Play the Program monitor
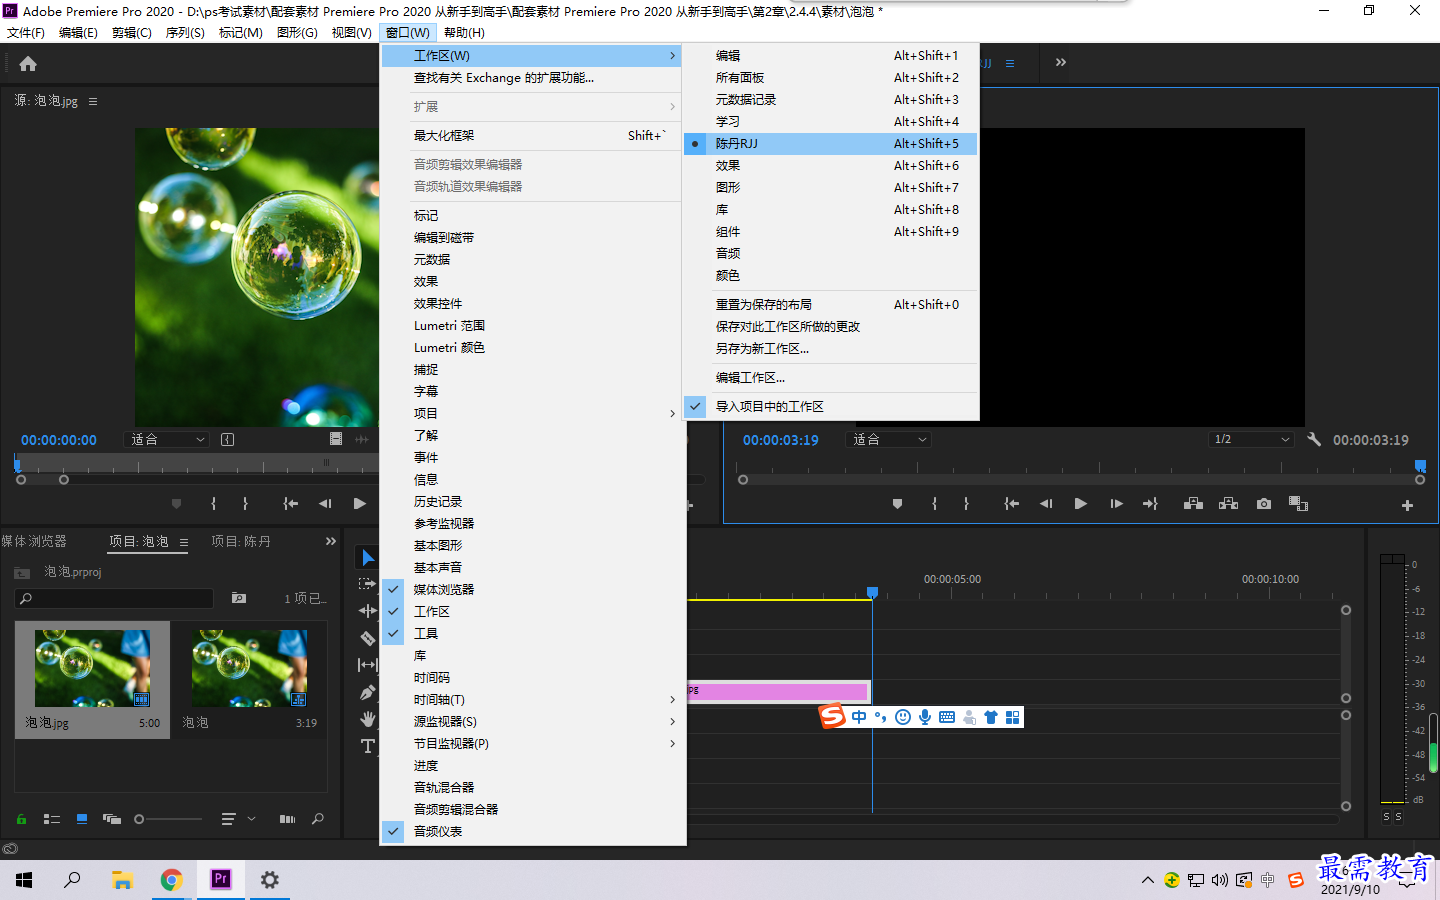Image resolution: width=1440 pixels, height=900 pixels. [x=1081, y=504]
